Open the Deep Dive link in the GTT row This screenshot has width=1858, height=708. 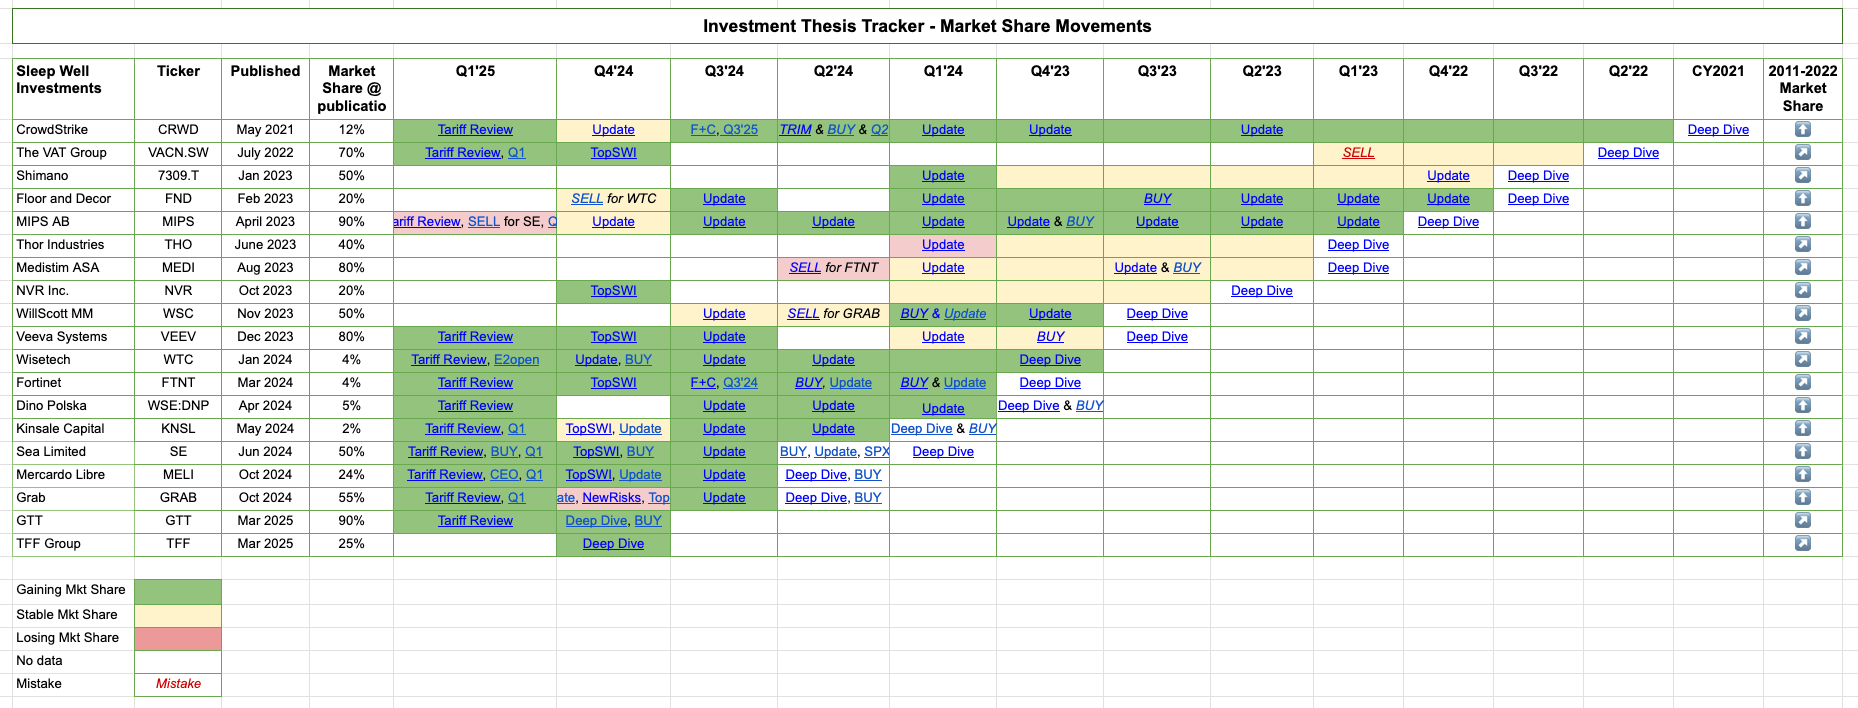click(596, 520)
